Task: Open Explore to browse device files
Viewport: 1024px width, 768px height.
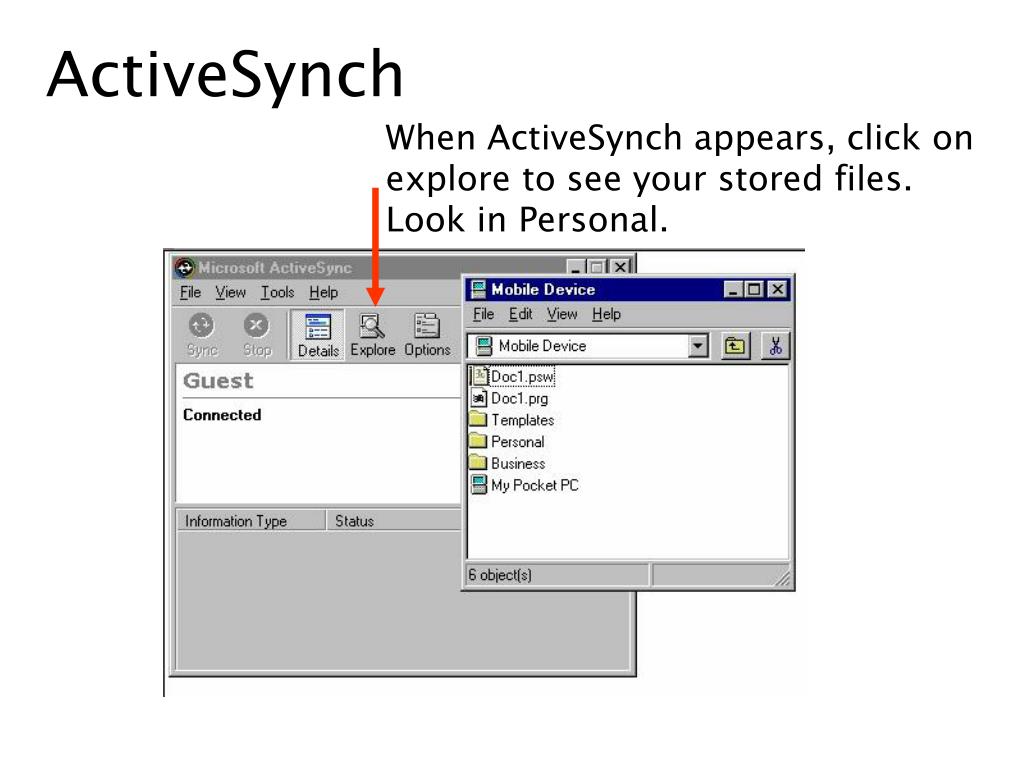Action: coord(372,335)
